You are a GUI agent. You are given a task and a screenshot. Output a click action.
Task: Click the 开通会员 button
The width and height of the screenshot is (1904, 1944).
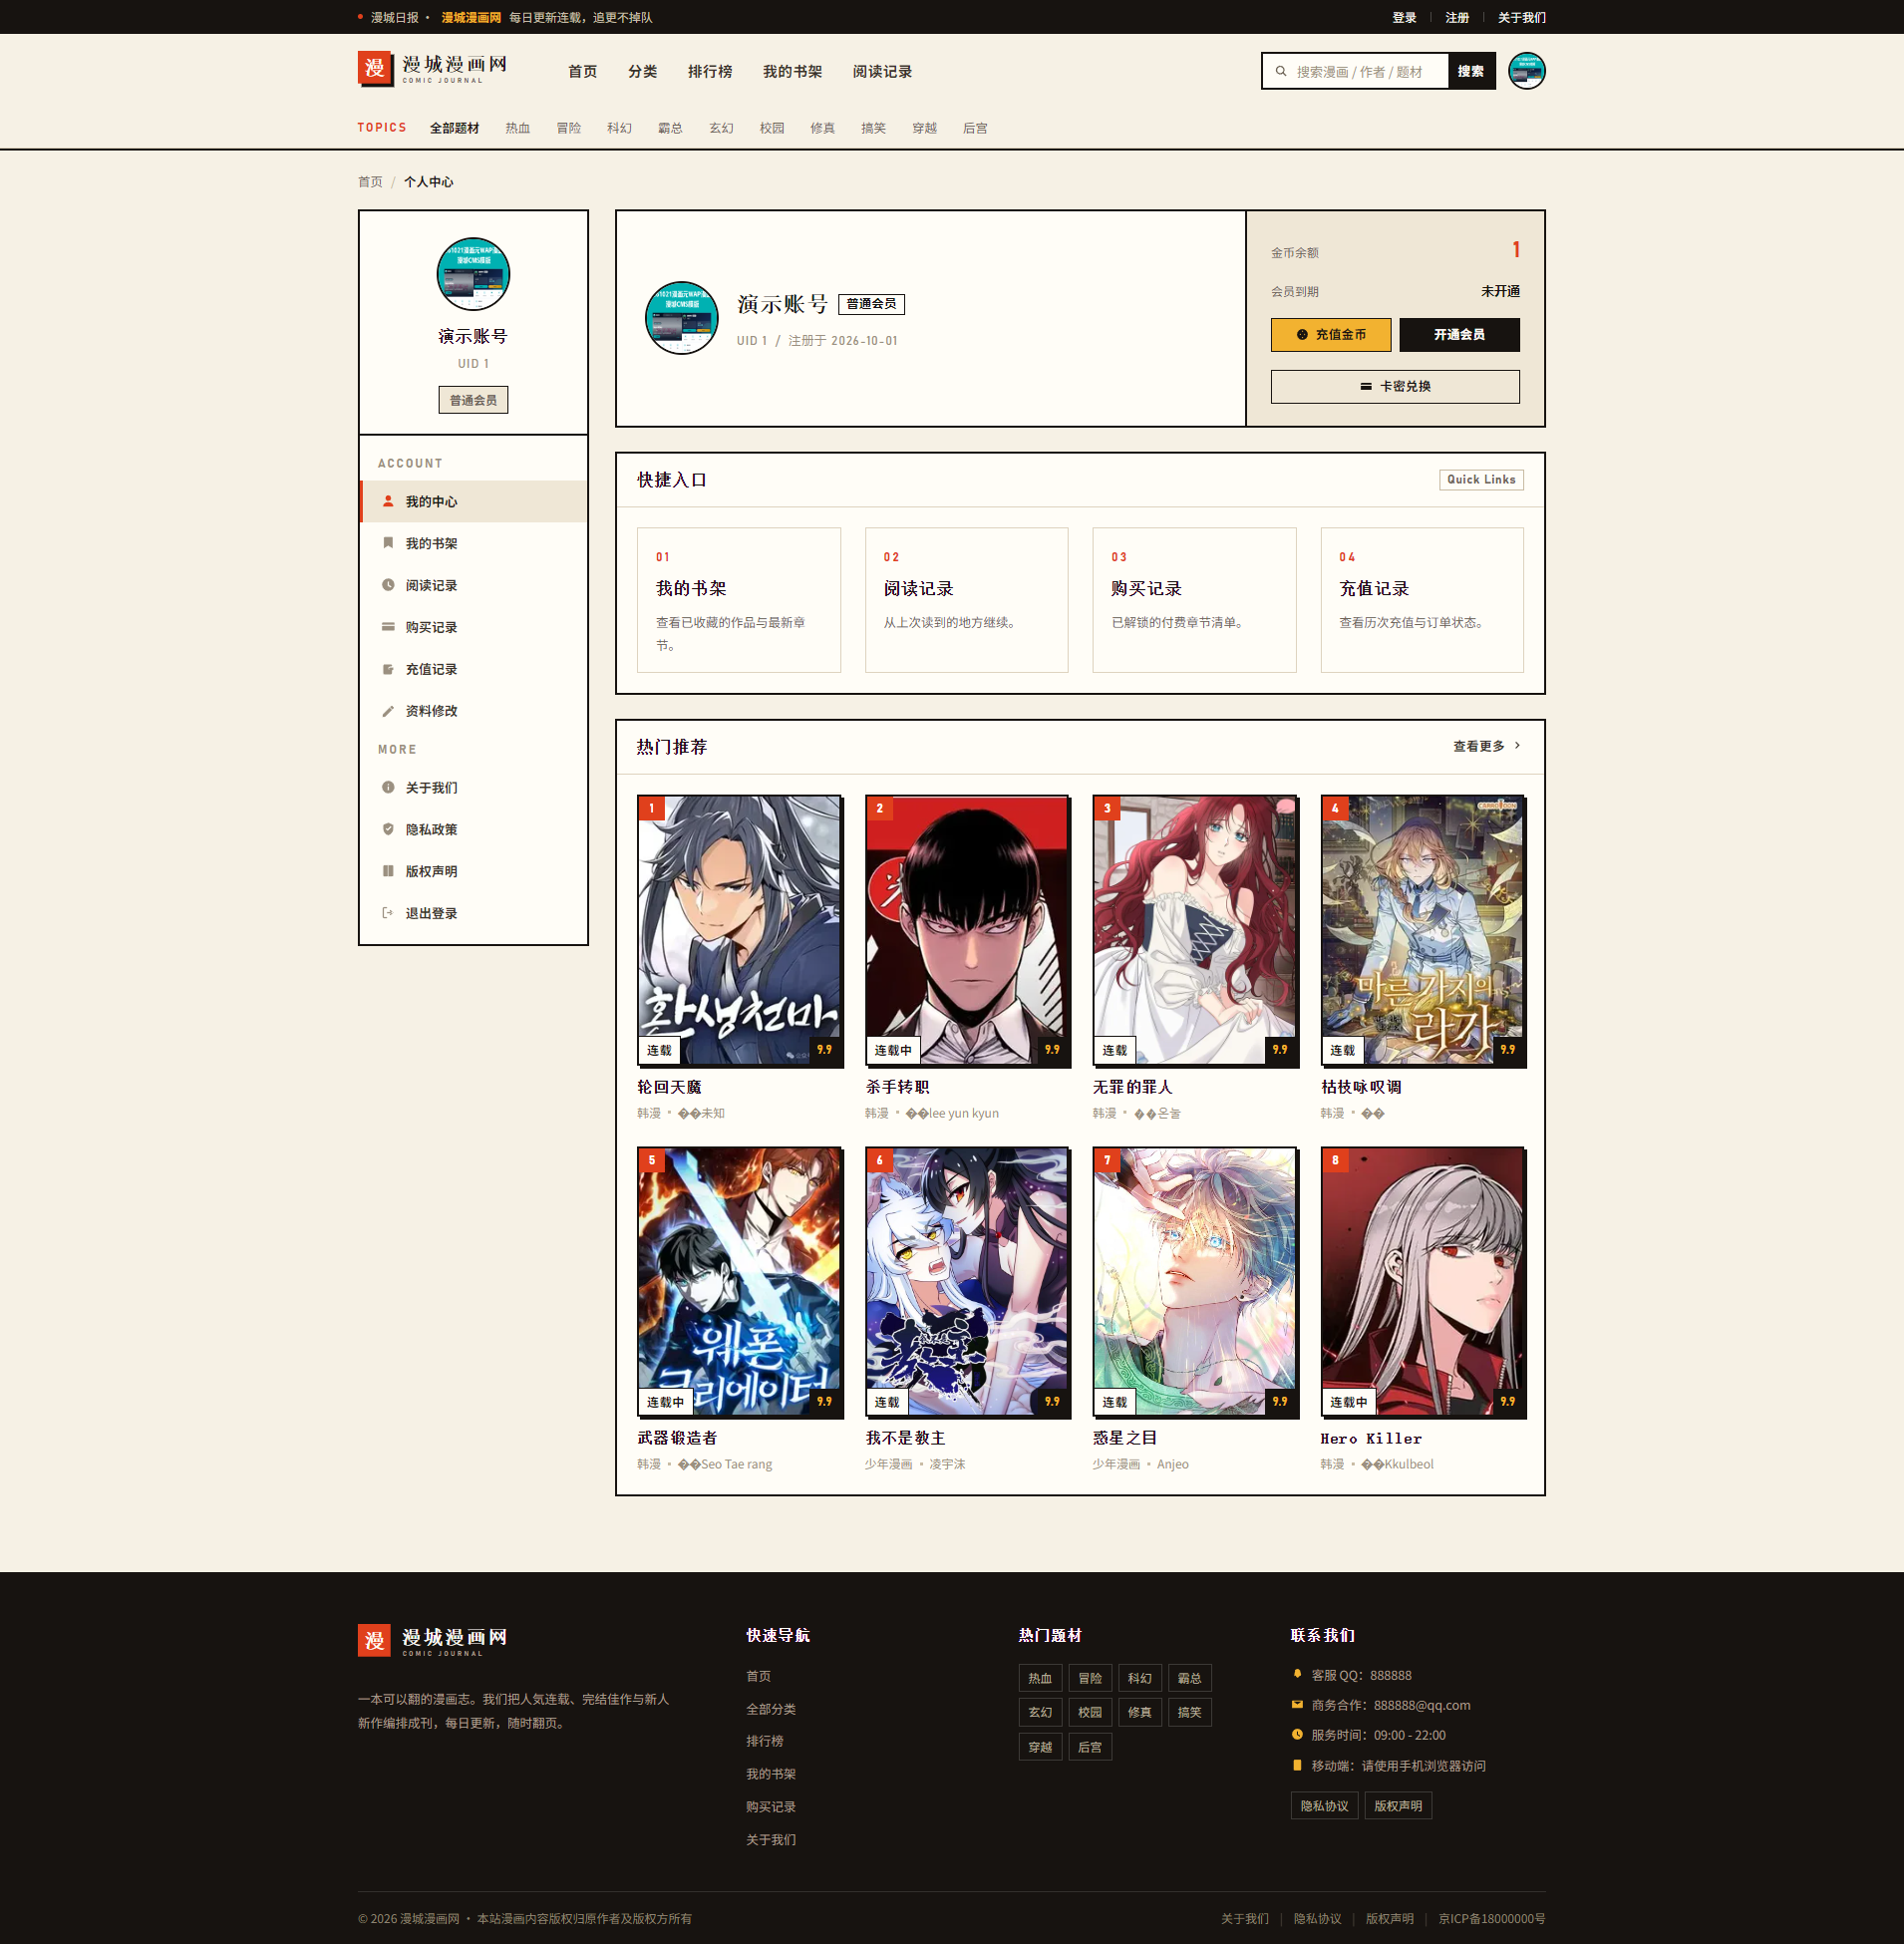(1459, 335)
